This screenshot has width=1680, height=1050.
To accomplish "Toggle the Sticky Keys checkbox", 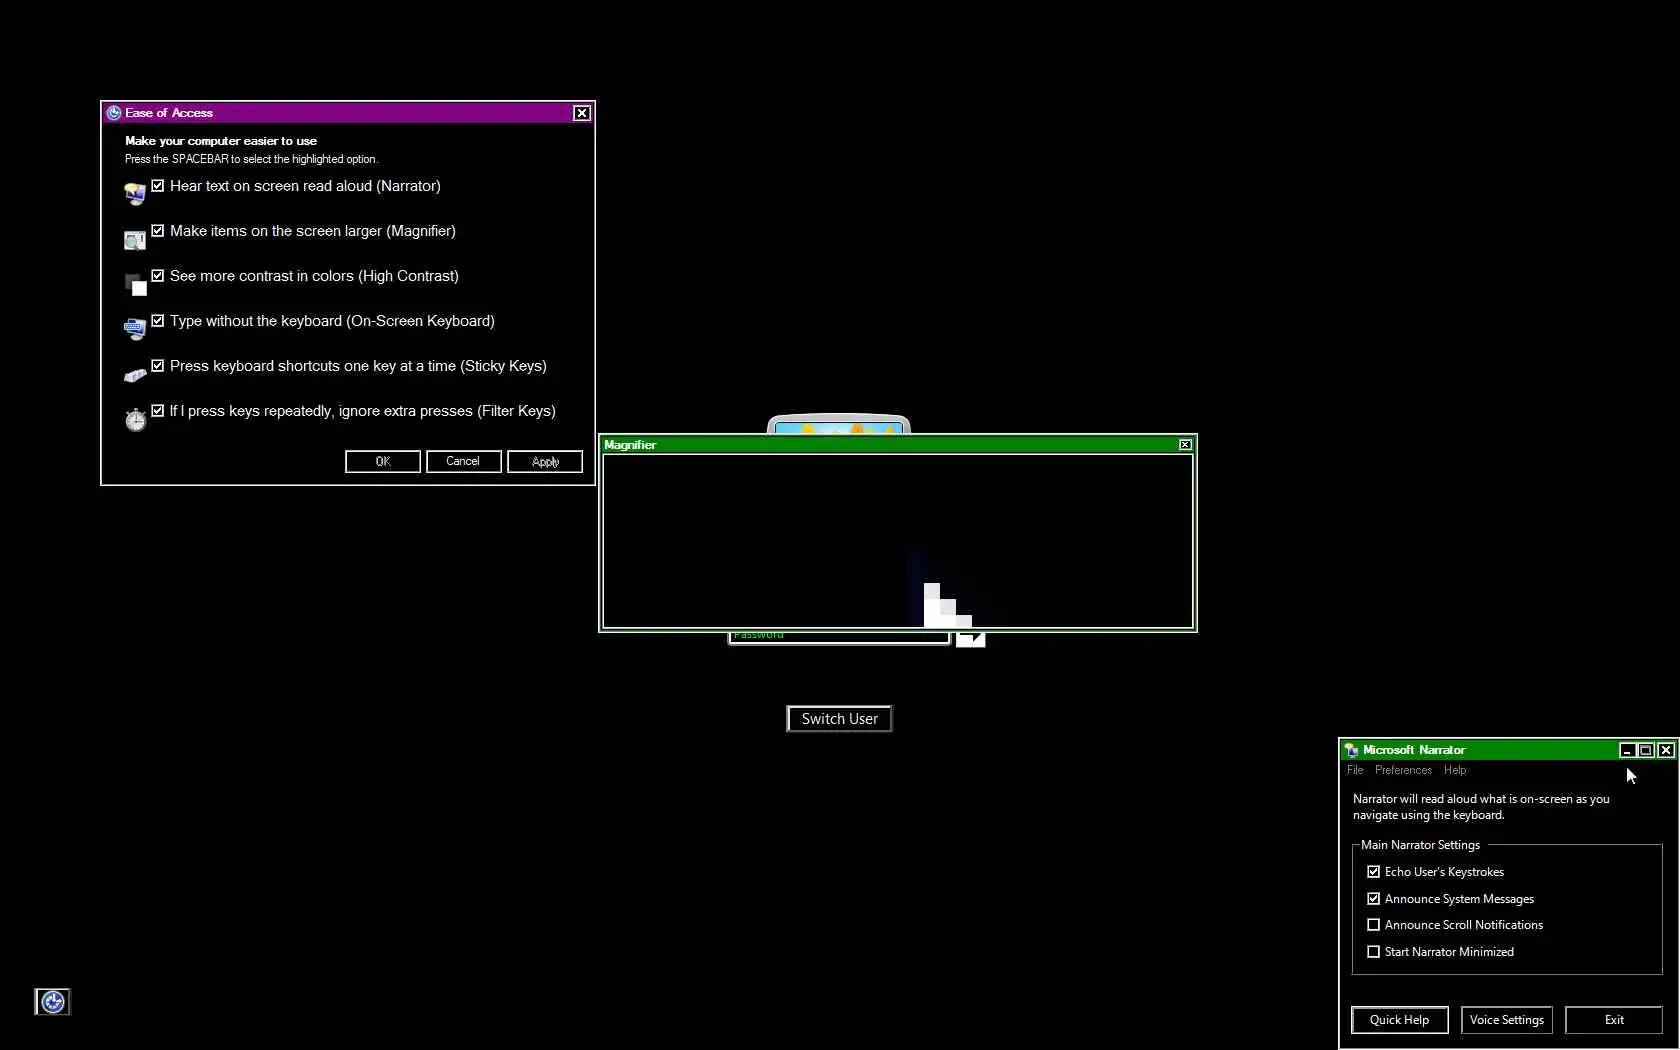I will coord(158,366).
